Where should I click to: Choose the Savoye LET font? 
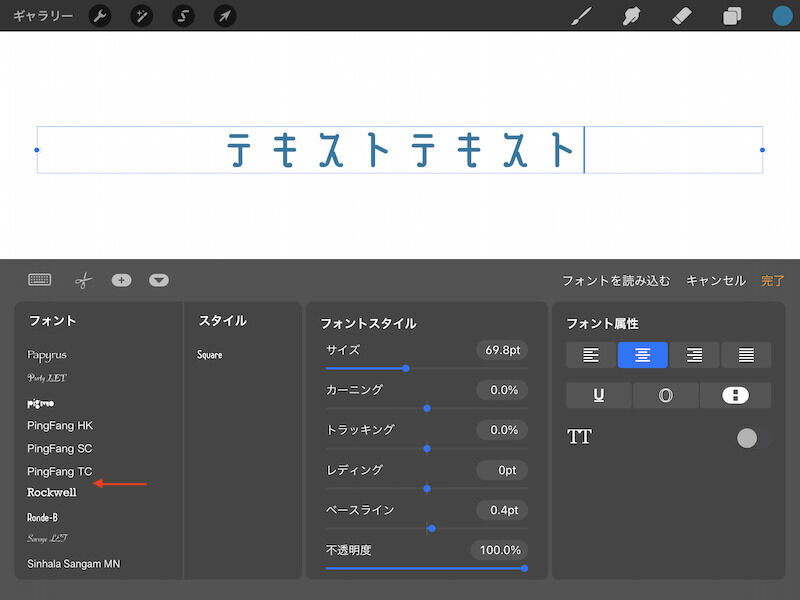pos(47,538)
